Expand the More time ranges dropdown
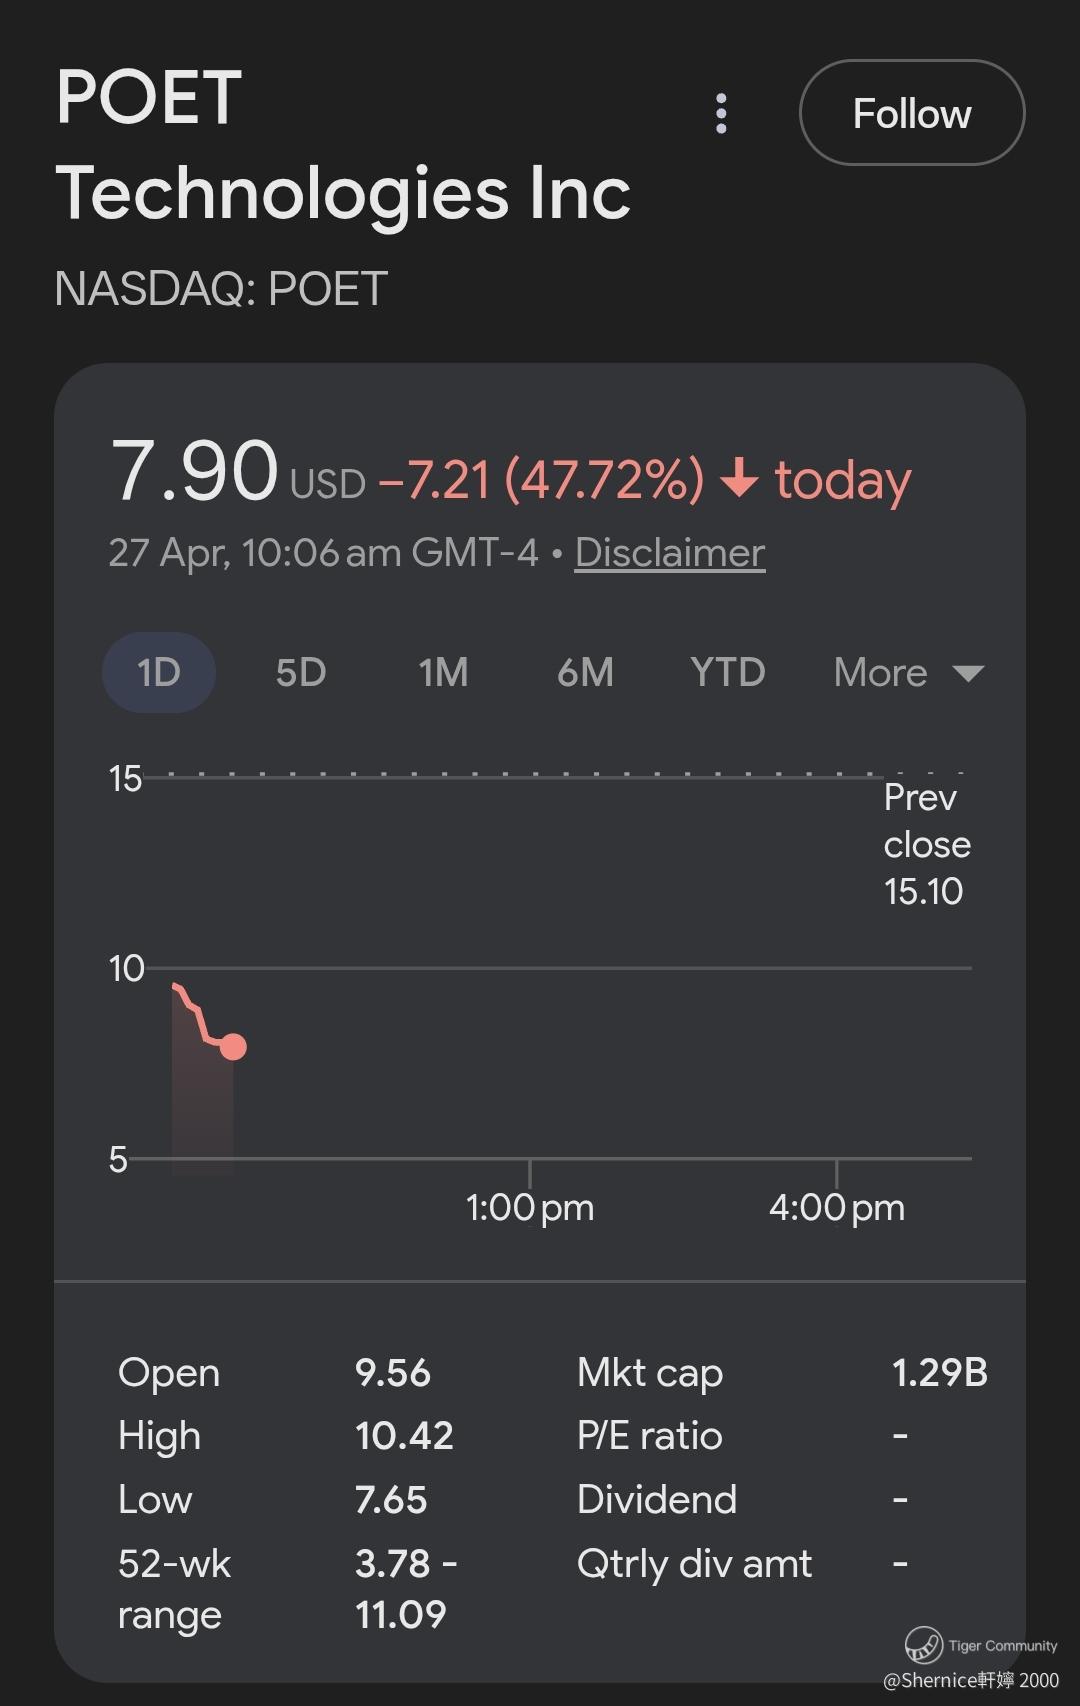This screenshot has width=1080, height=1706. [908, 672]
